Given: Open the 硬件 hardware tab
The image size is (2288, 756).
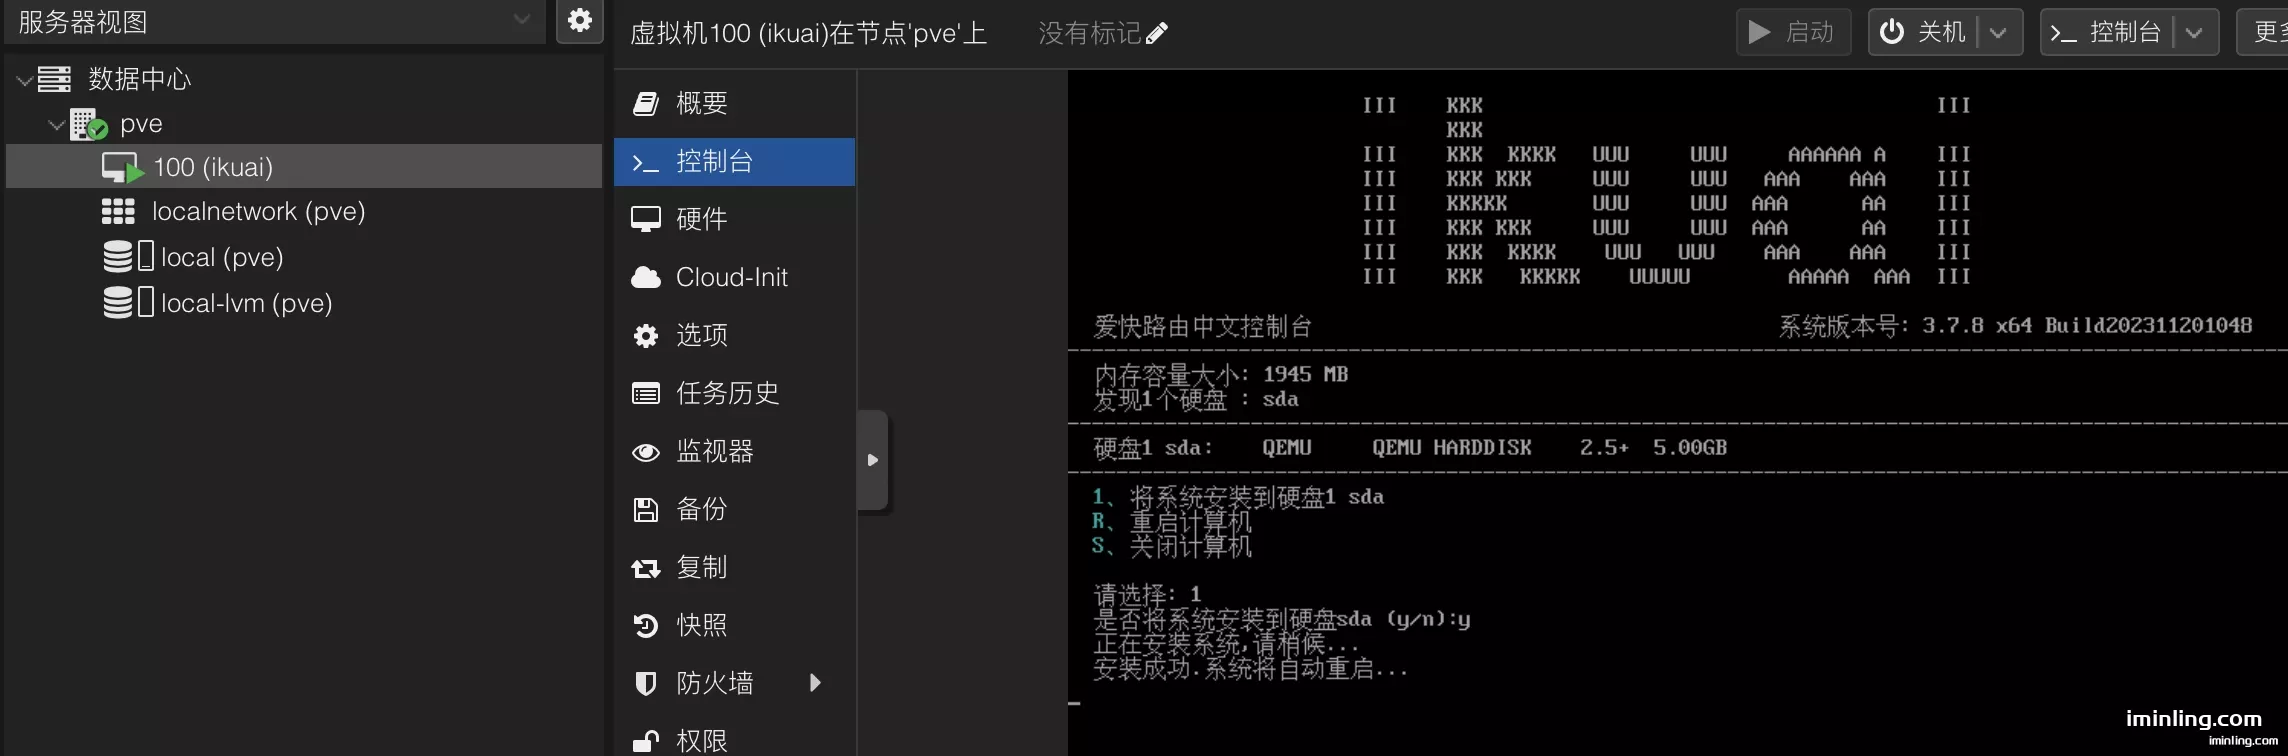Looking at the screenshot, I should click(x=734, y=219).
